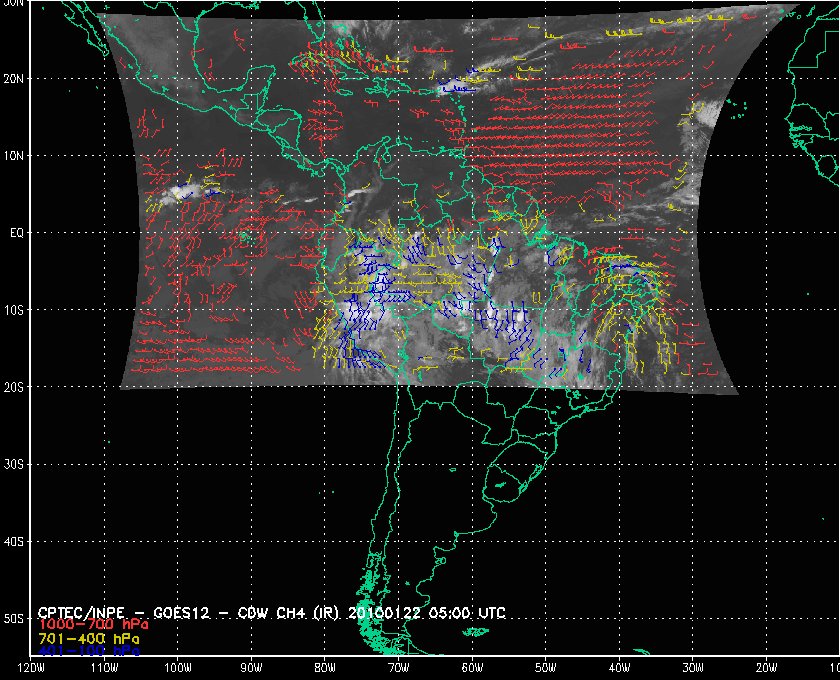Click the 40S latitude axis label

tap(13, 541)
